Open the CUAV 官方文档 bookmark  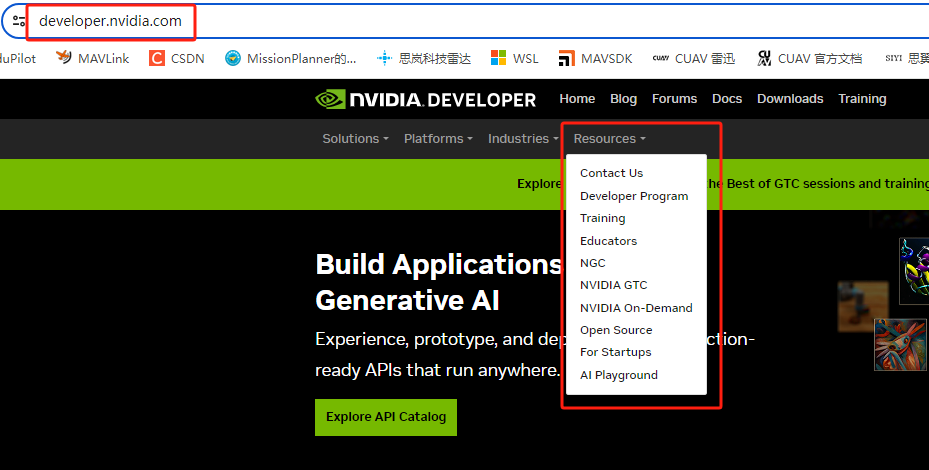coord(809,58)
